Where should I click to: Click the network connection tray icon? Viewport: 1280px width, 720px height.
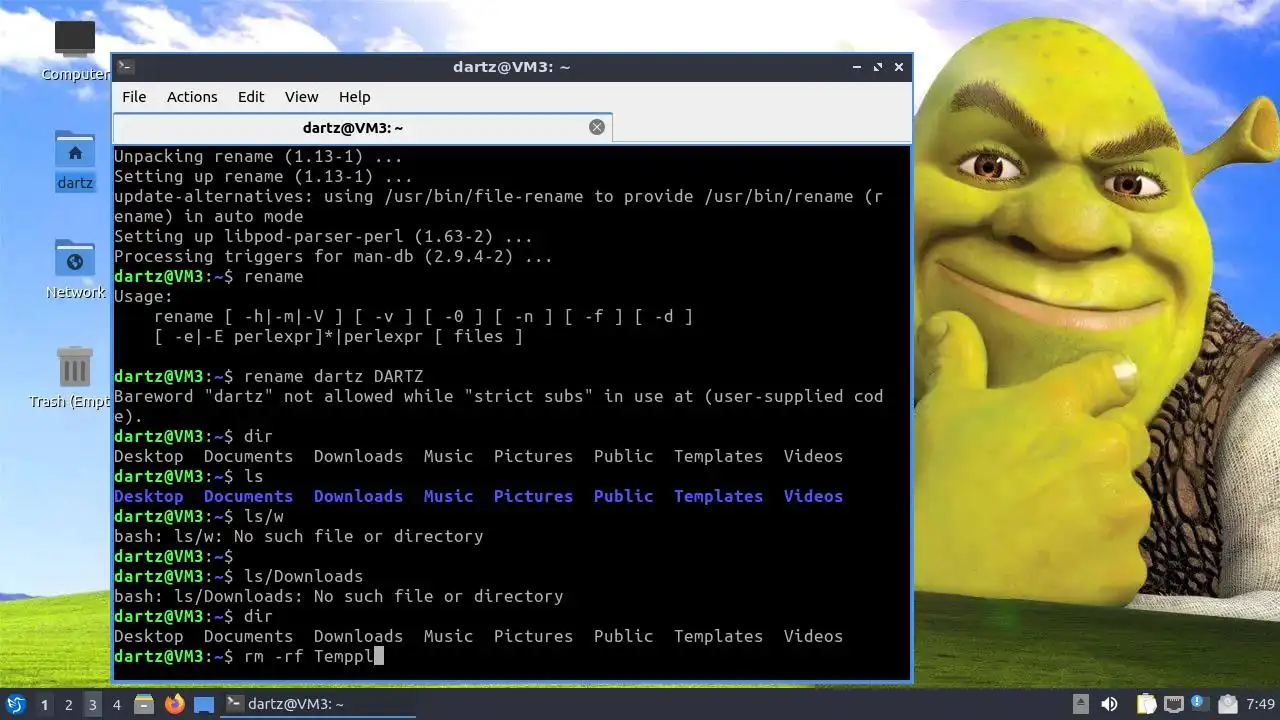[x=1174, y=705]
